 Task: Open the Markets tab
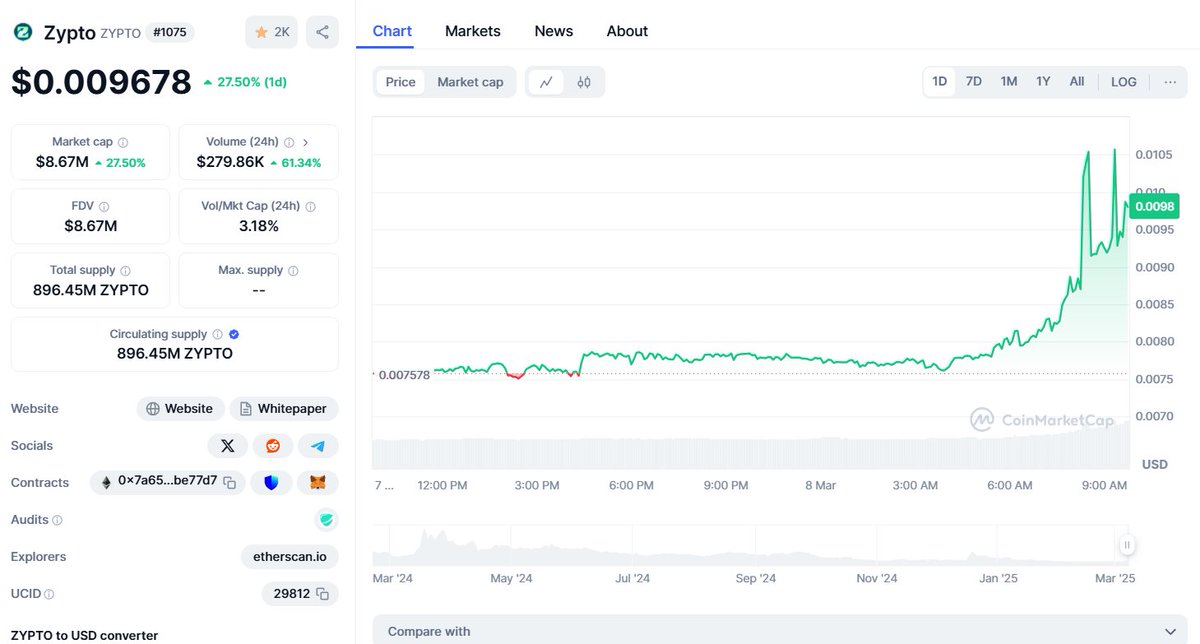click(x=473, y=31)
